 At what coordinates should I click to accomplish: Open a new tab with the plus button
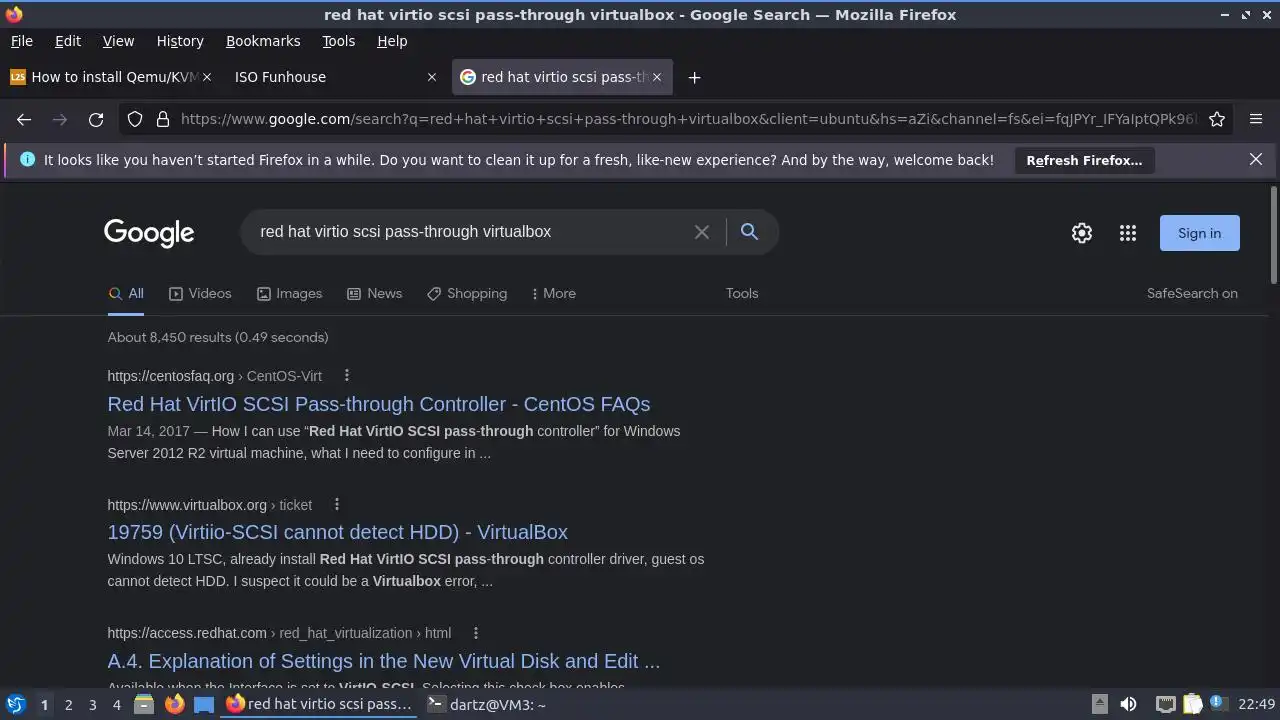tap(694, 77)
